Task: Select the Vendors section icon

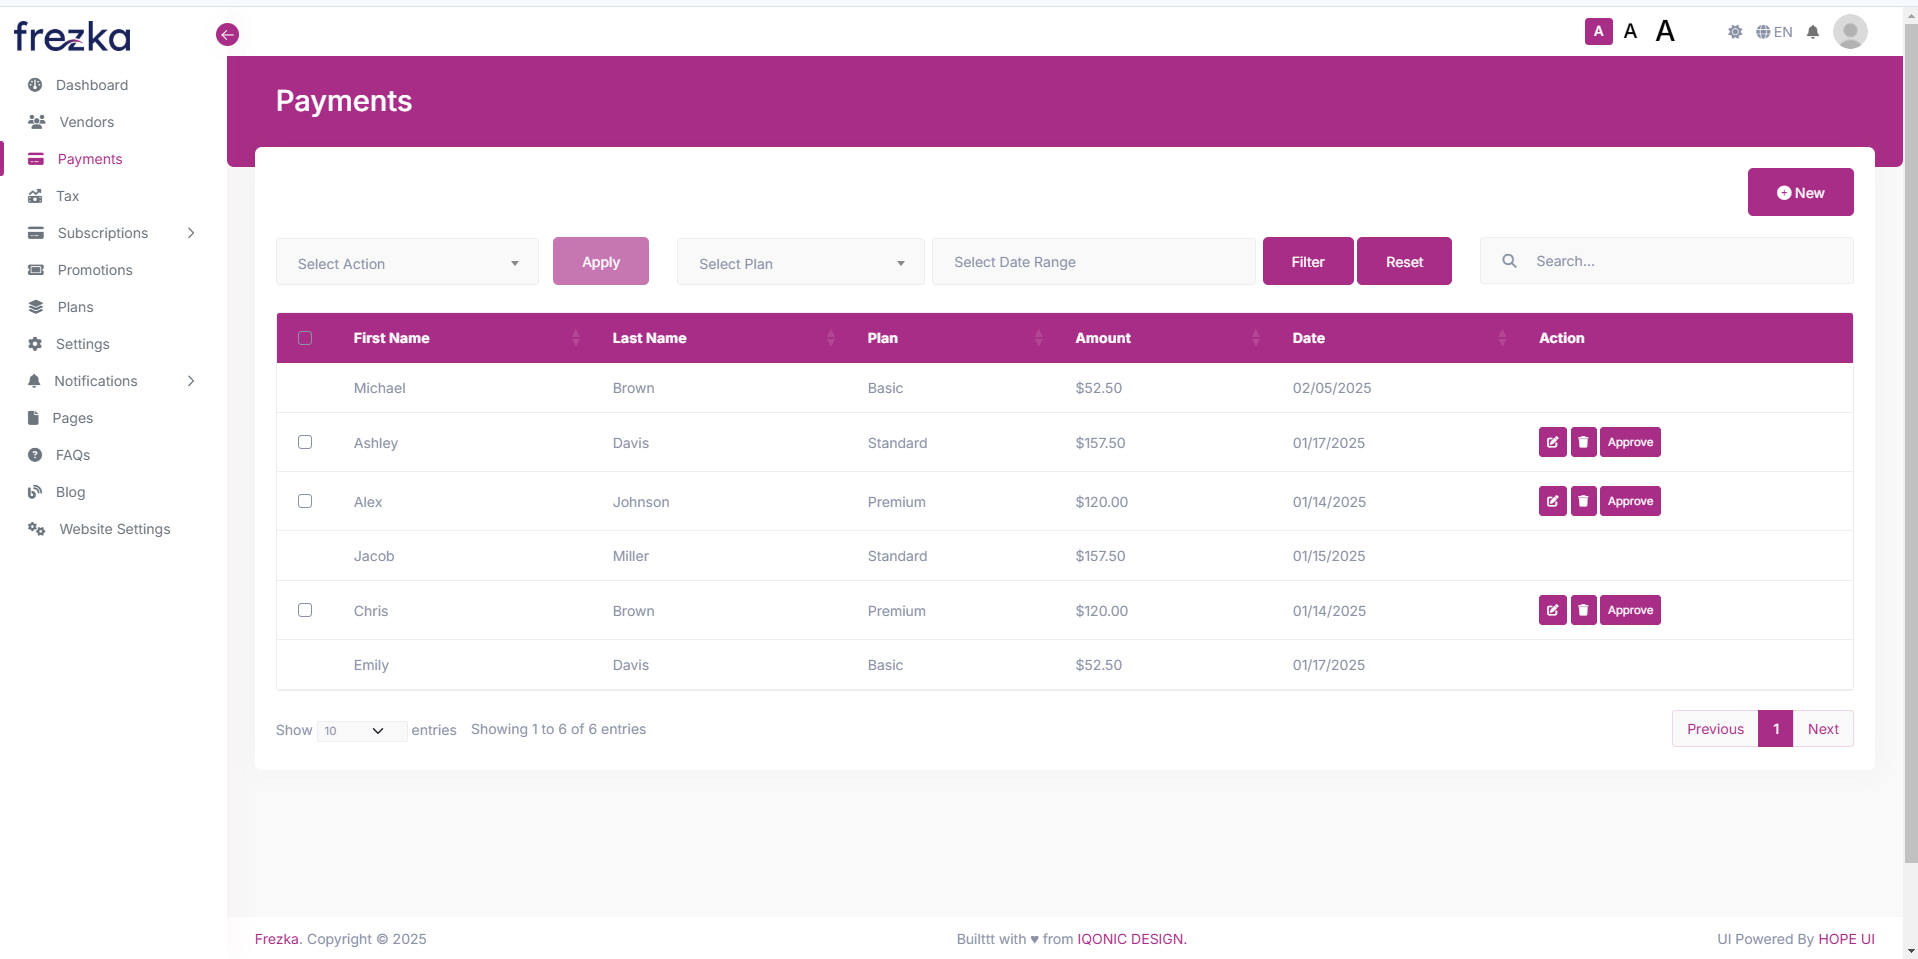Action: coord(36,121)
